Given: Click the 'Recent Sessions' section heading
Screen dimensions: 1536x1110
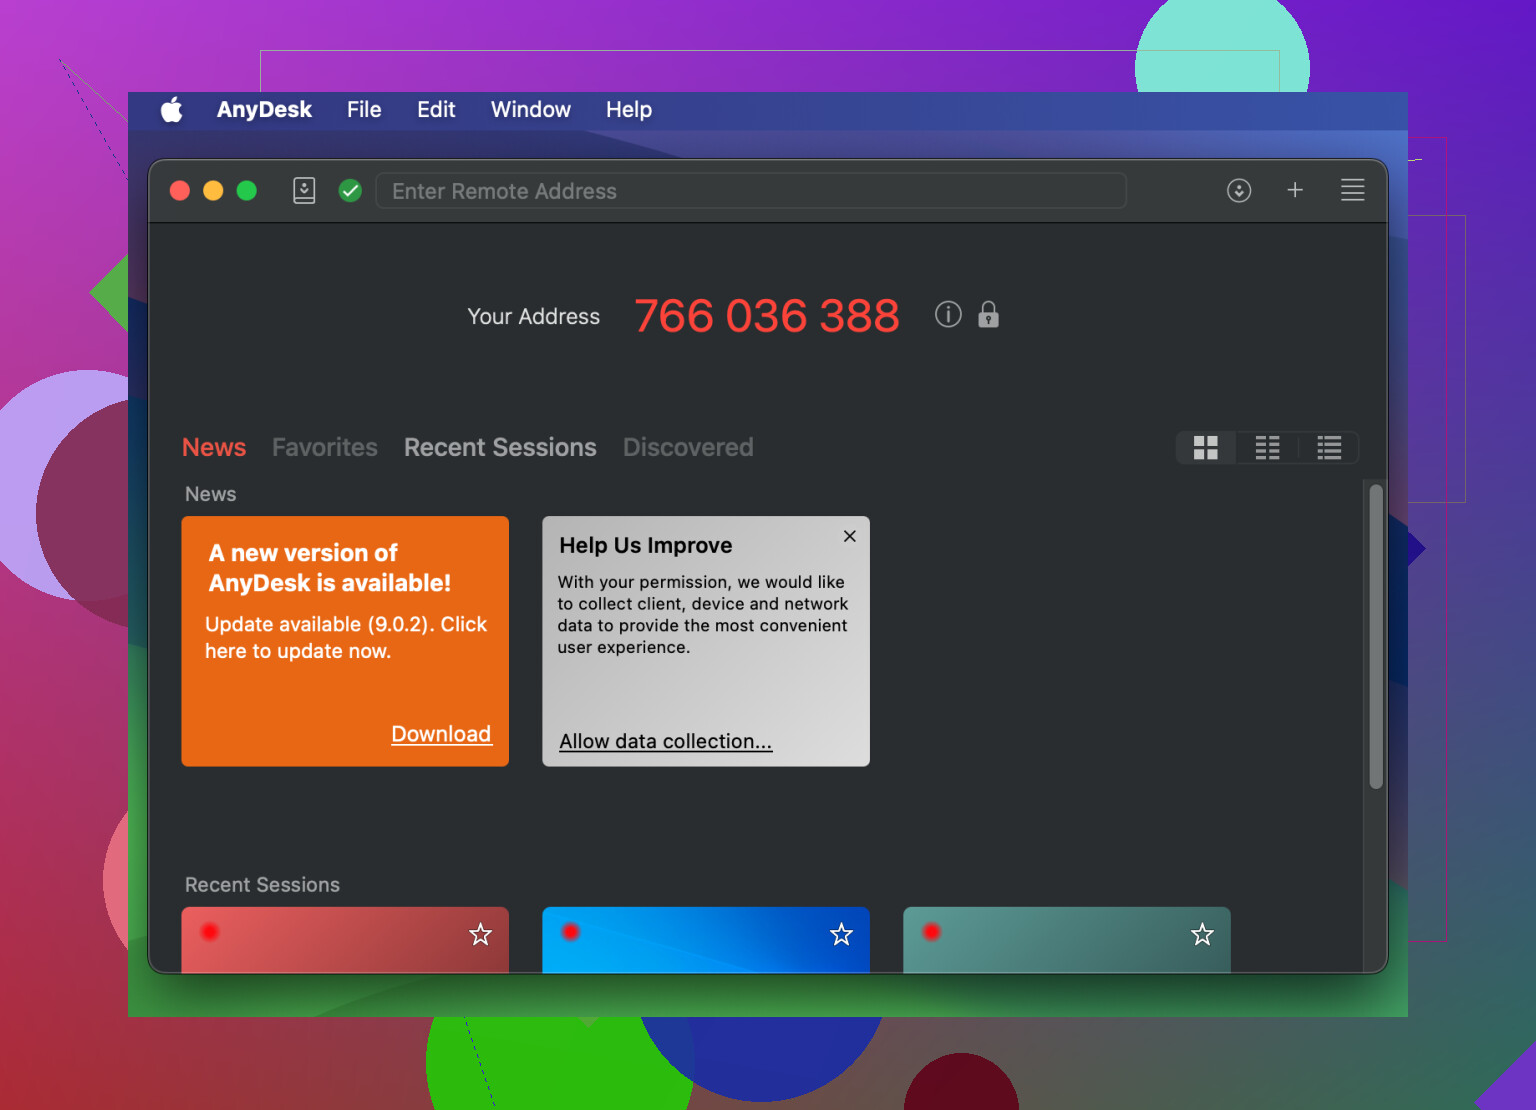Looking at the screenshot, I should (x=262, y=885).
